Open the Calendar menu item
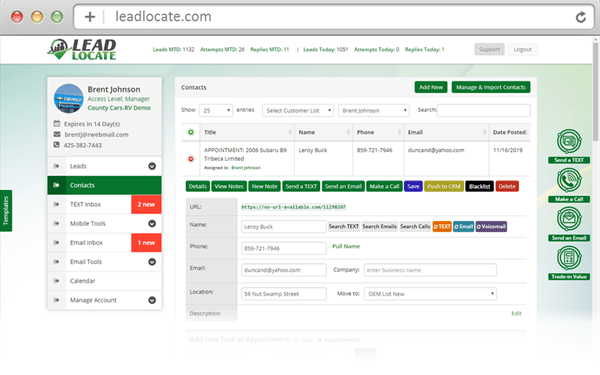Image resolution: width=600 pixels, height=375 pixels. pyautogui.click(x=104, y=281)
